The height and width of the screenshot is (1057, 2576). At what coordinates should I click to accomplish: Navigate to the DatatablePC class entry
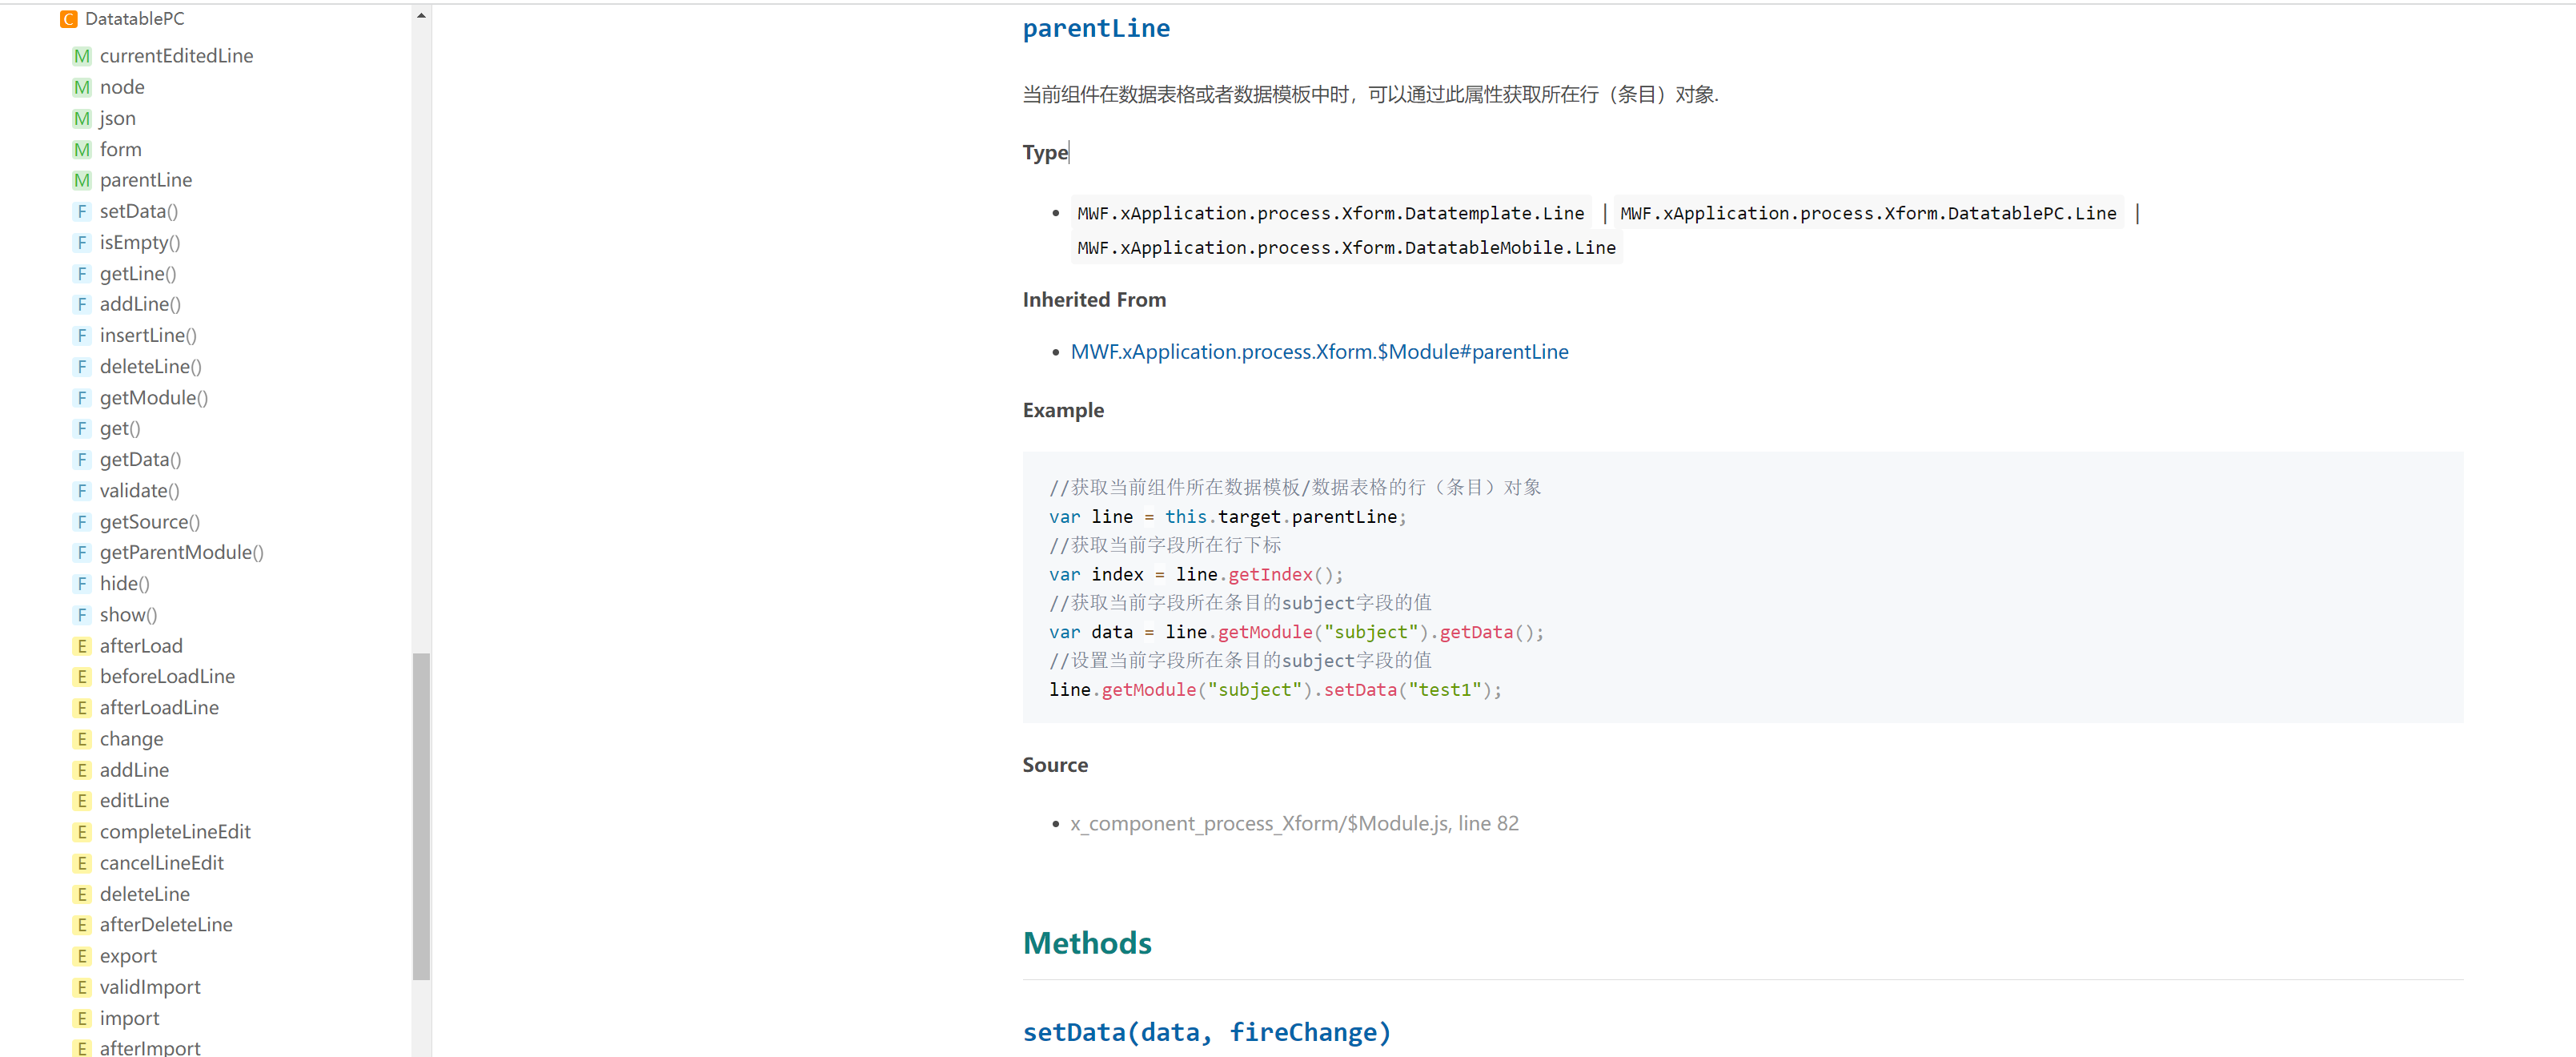point(134,19)
